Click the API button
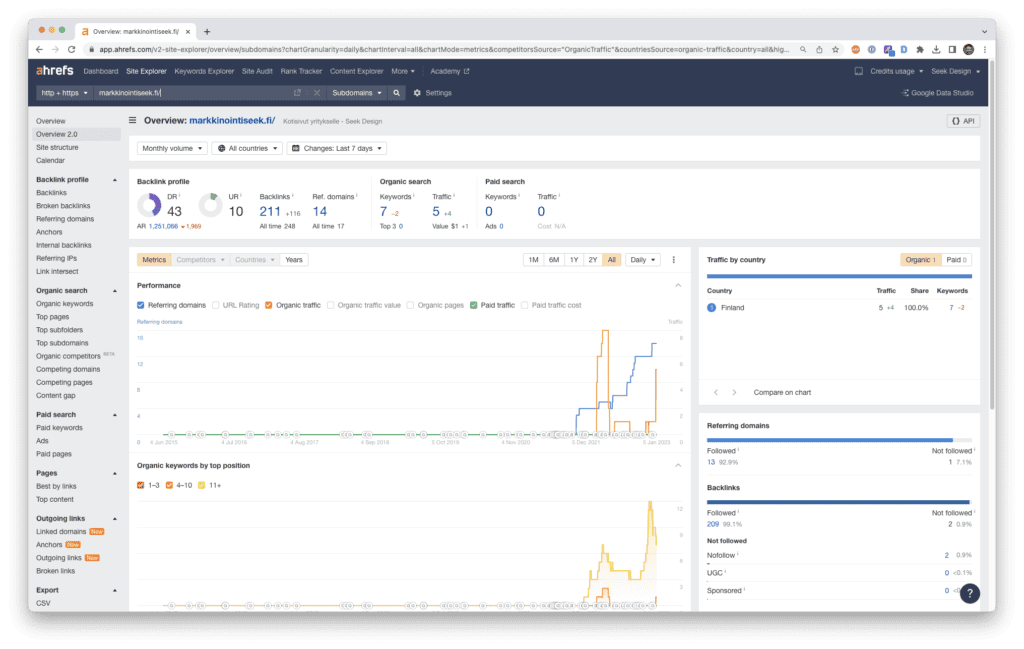Viewport: 1024px width, 649px height. tap(963, 121)
